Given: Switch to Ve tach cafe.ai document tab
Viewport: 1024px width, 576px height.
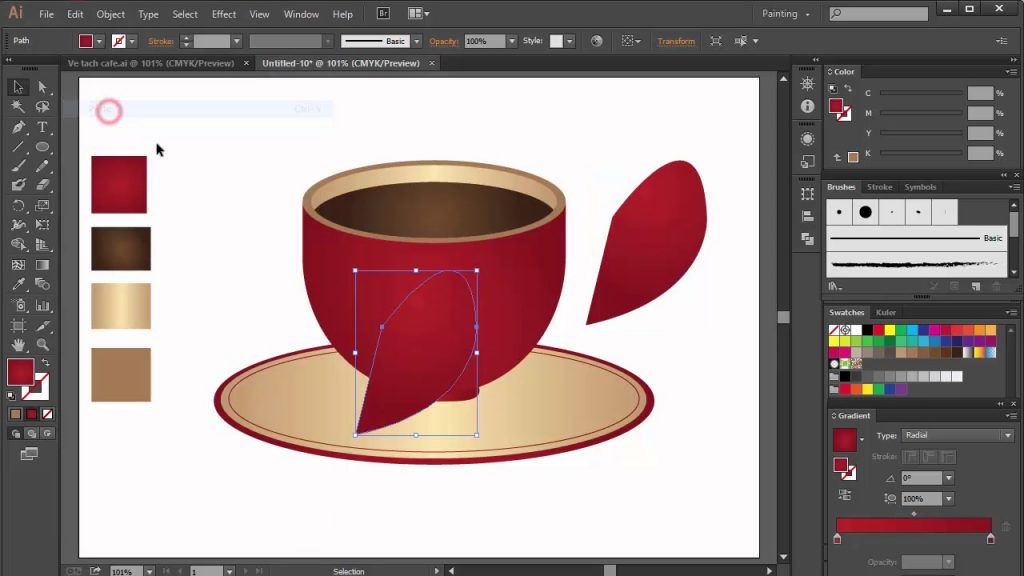Looking at the screenshot, I should 151,63.
